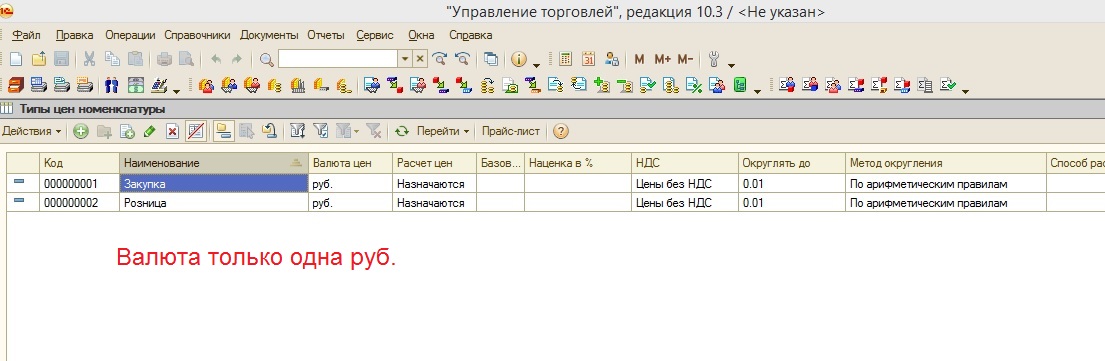This screenshot has height=361, width=1105.
Task: Click the pencil edit item icon
Action: 149,131
